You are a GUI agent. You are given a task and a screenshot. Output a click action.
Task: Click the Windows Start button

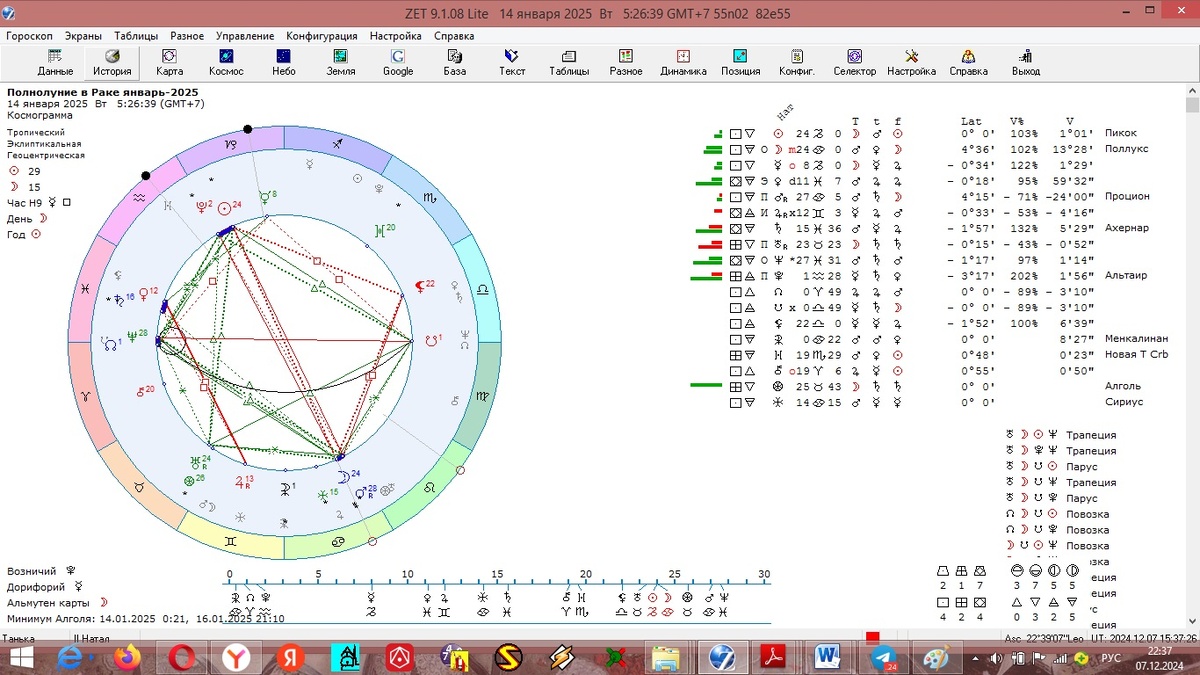click(x=19, y=658)
